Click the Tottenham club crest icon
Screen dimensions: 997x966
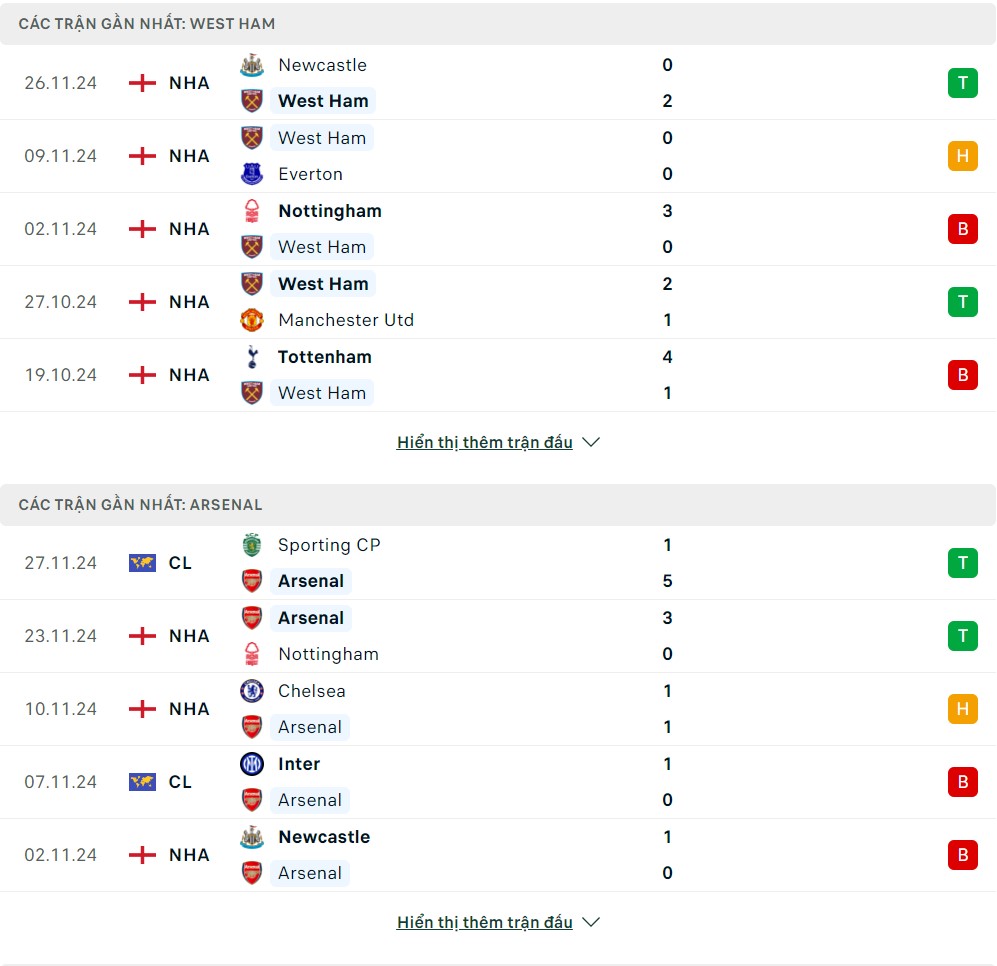tap(252, 357)
